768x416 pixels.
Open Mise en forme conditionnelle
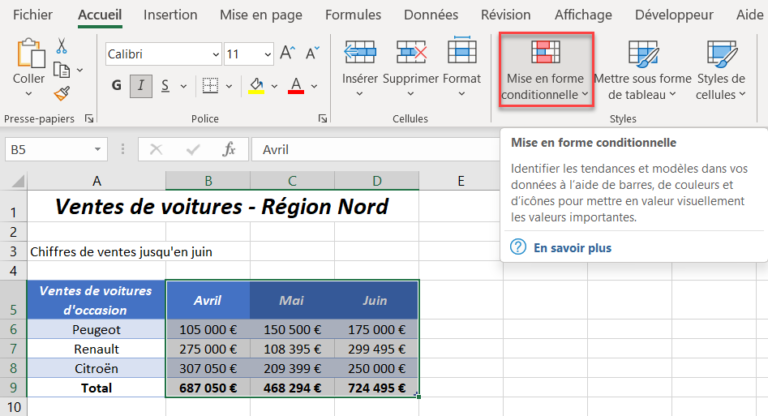point(546,70)
